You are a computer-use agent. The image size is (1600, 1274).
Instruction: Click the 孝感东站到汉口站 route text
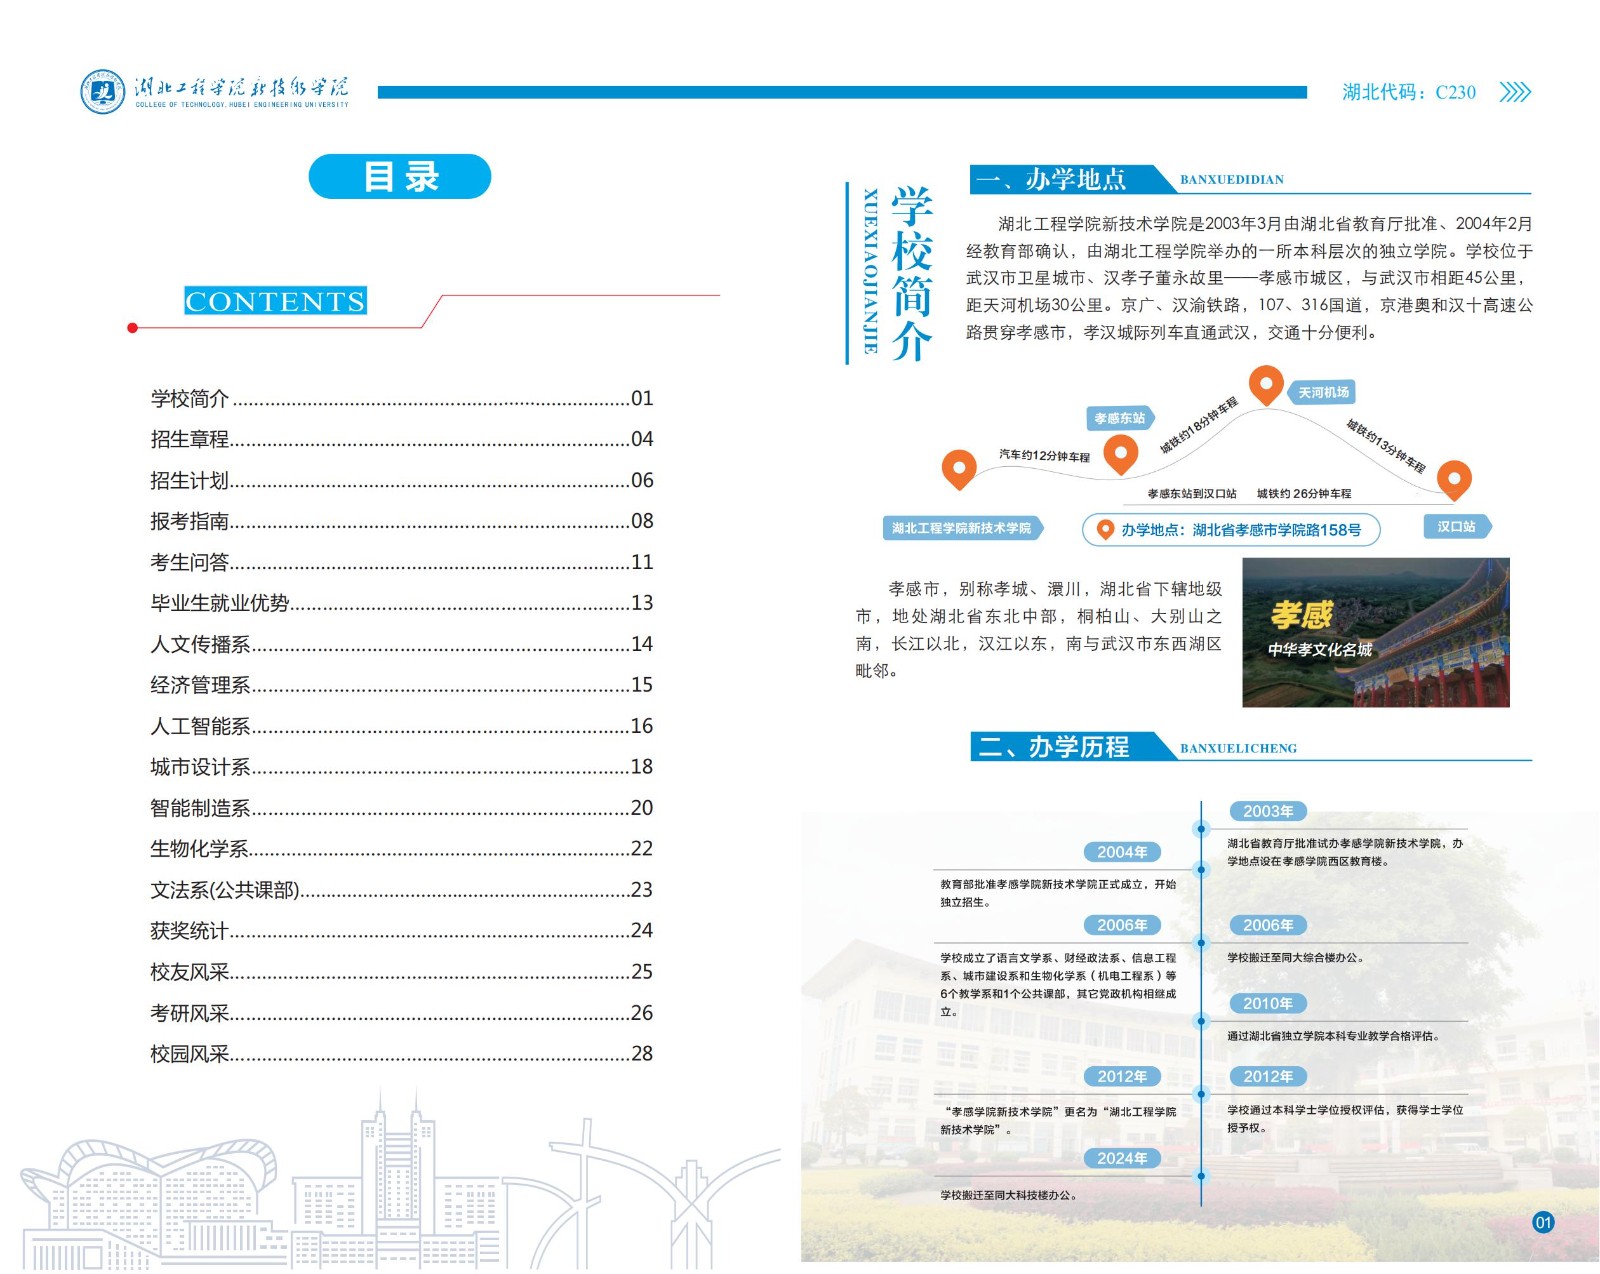coord(1192,494)
